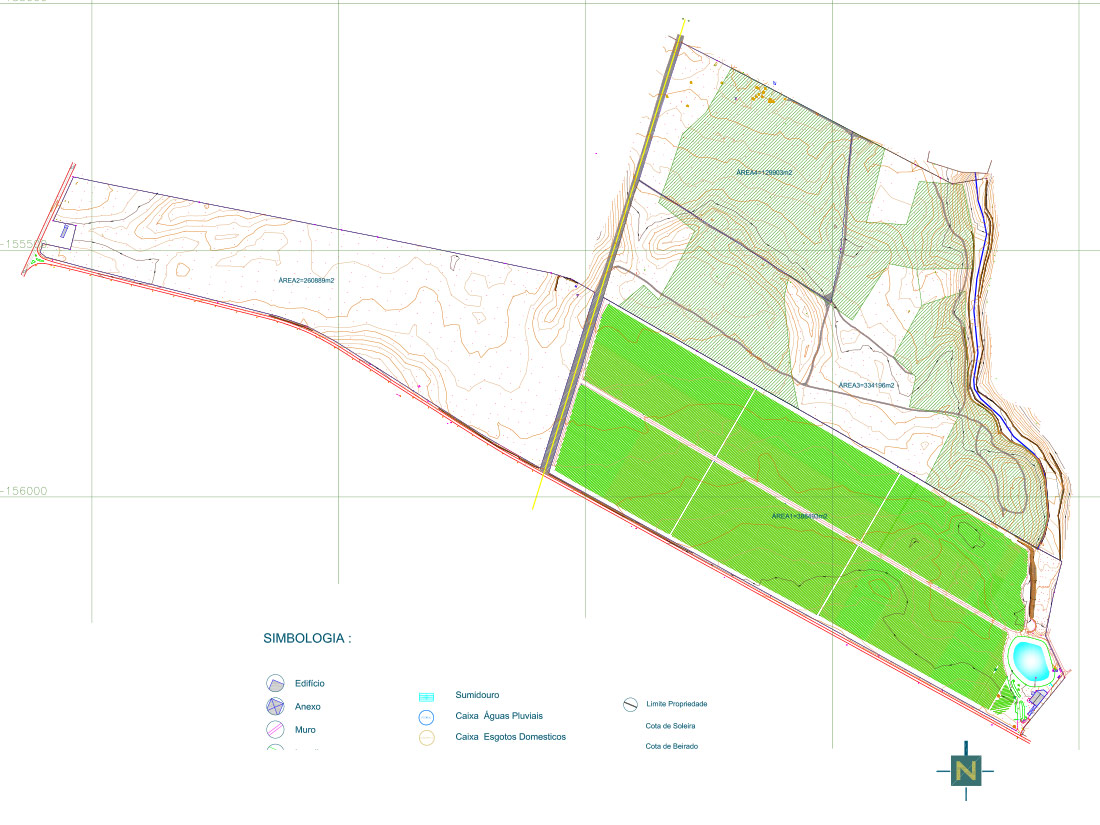1100x825 pixels.
Task: Click the cyan Sumidouro legend symbol
Action: [426, 697]
